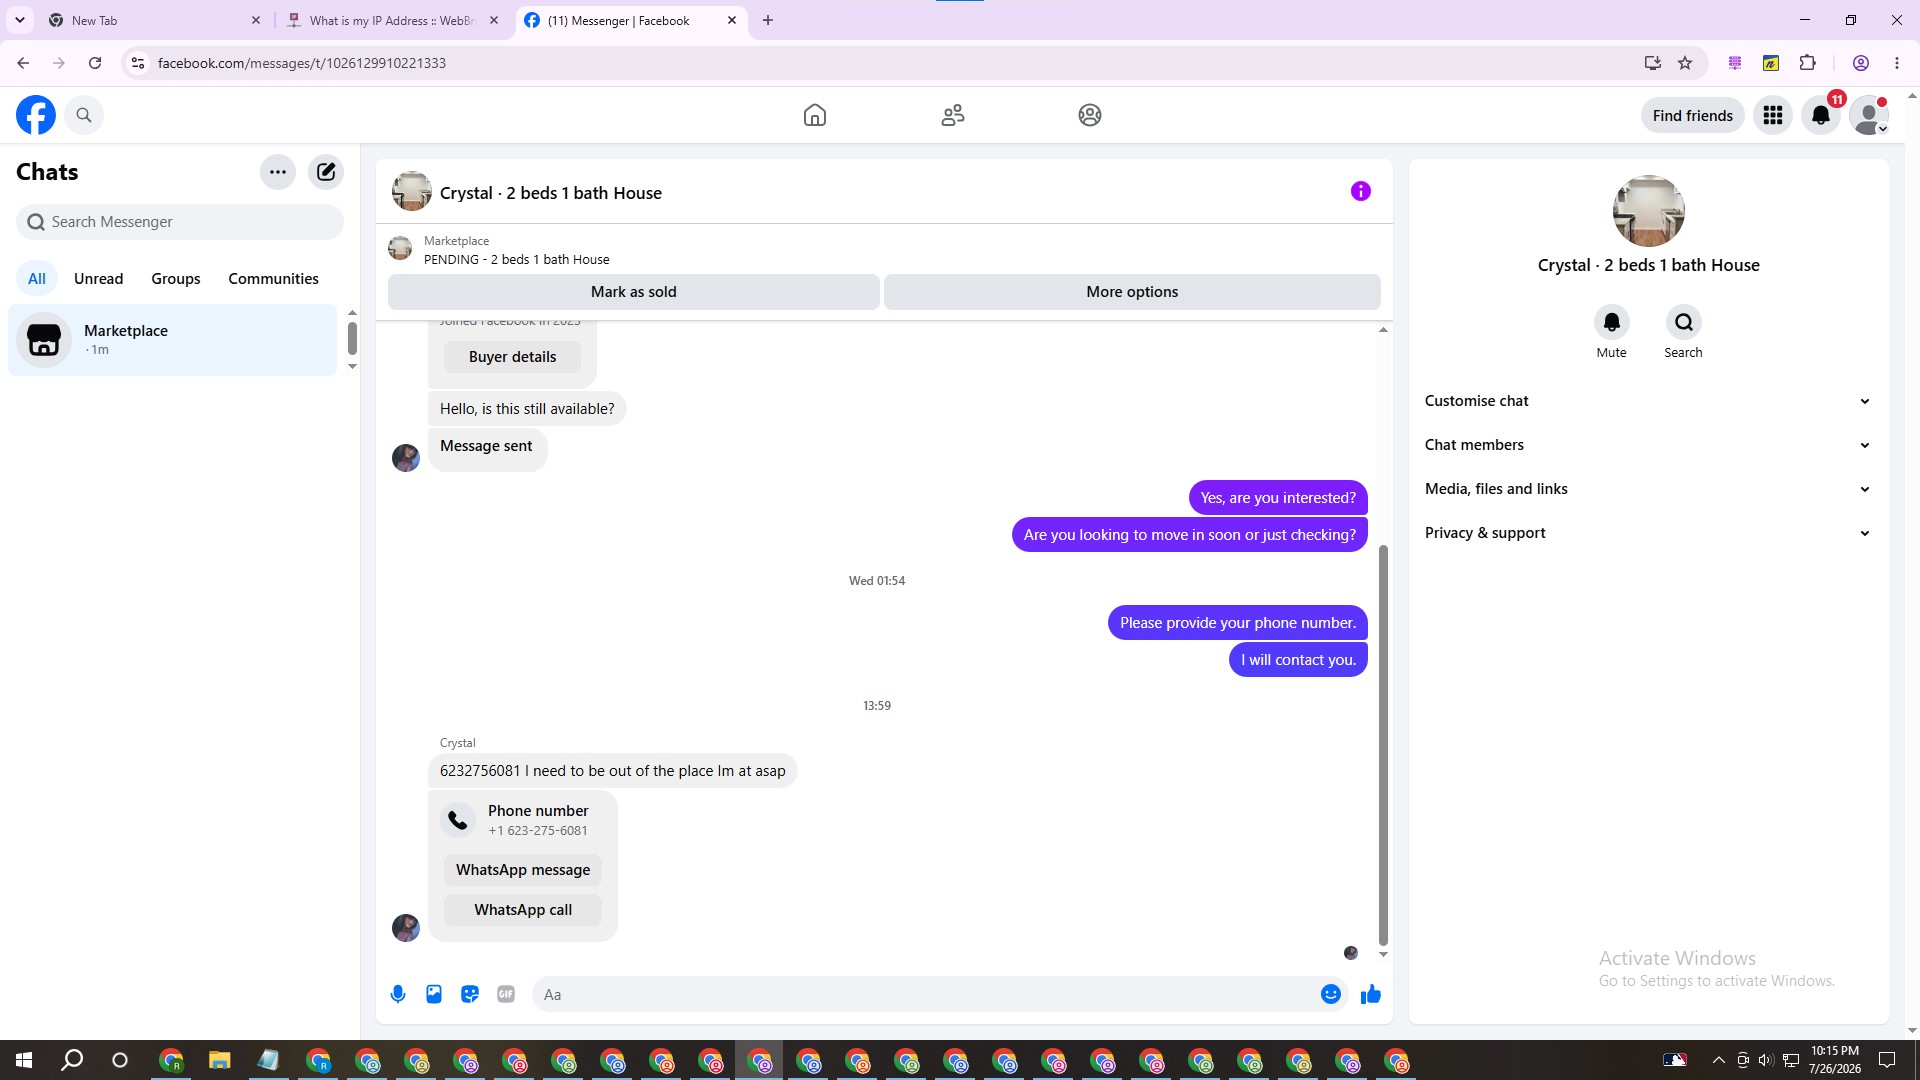
Task: Select the All chats filter
Action: (37, 279)
